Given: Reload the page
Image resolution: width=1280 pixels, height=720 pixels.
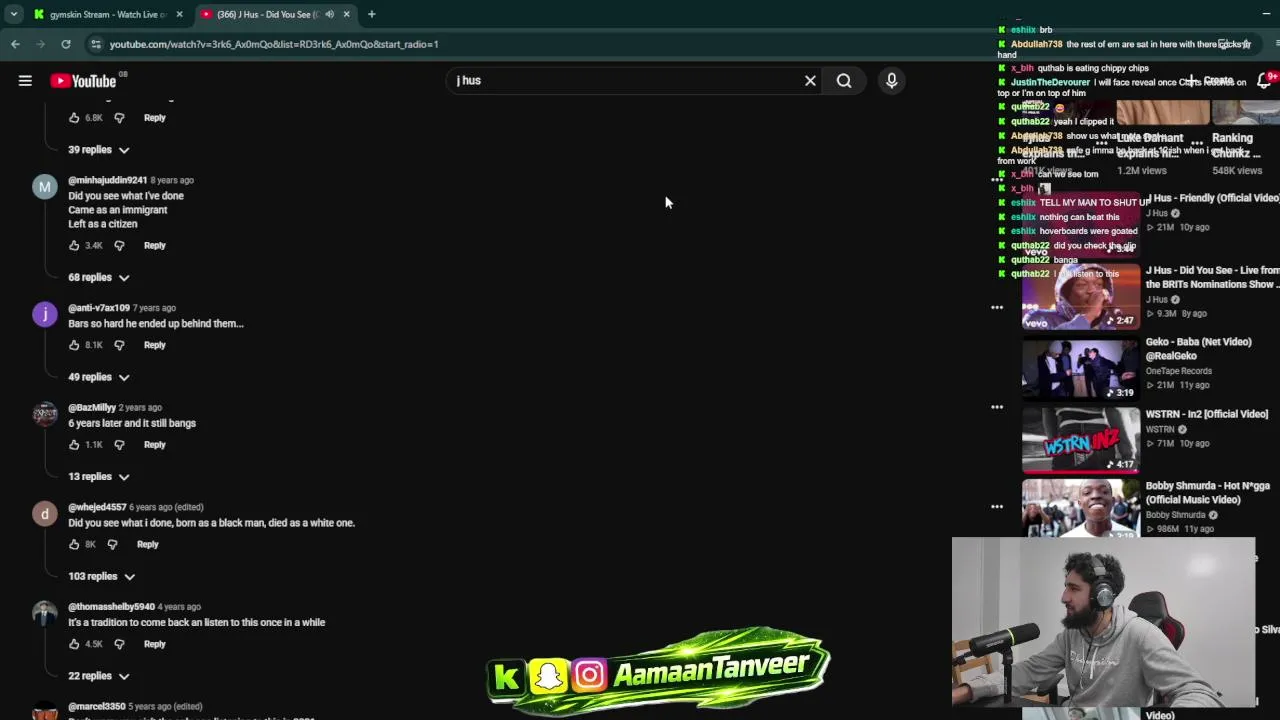Looking at the screenshot, I should pyautogui.click(x=66, y=44).
